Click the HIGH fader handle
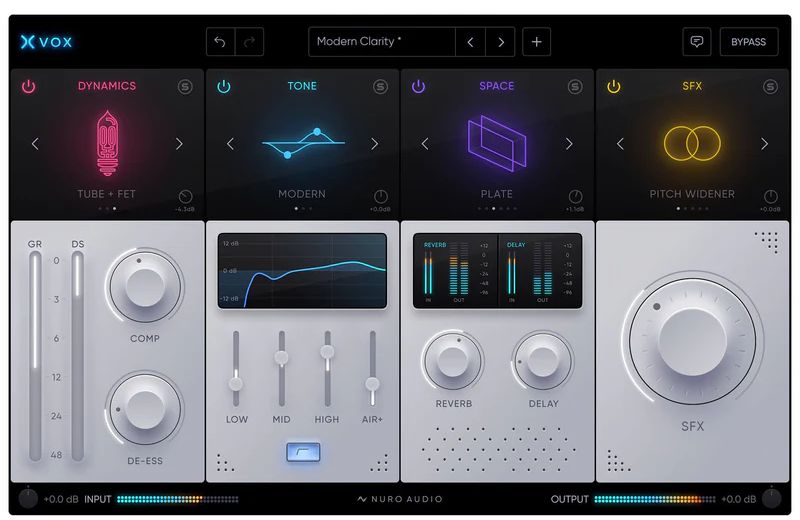This screenshot has height=520, width=800. pos(327,352)
